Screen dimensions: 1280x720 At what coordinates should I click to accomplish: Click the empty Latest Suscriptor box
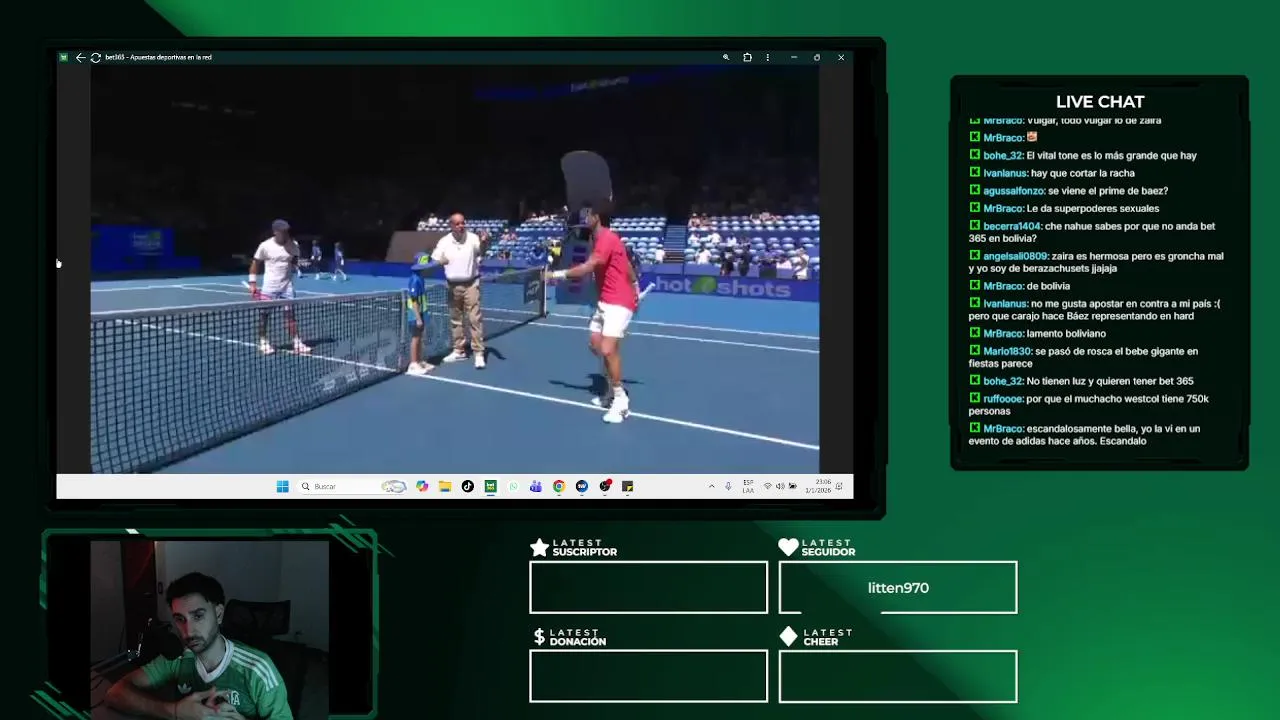(x=649, y=587)
